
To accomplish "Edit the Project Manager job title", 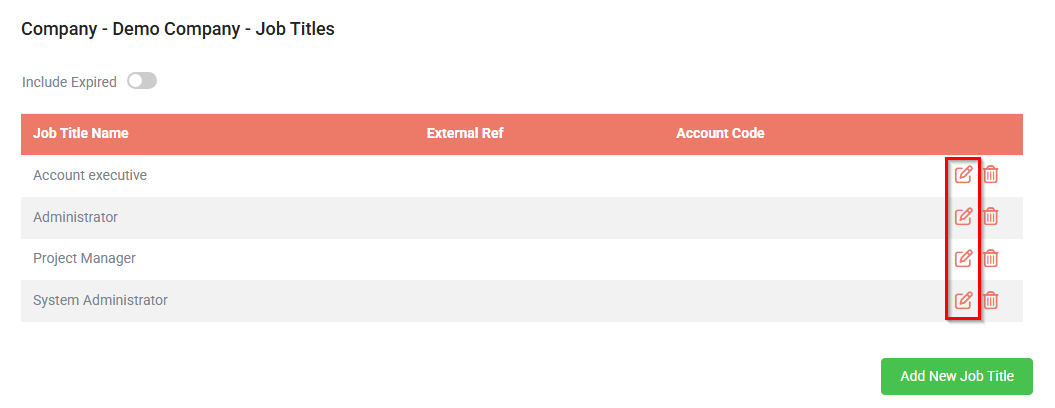I will [x=963, y=258].
